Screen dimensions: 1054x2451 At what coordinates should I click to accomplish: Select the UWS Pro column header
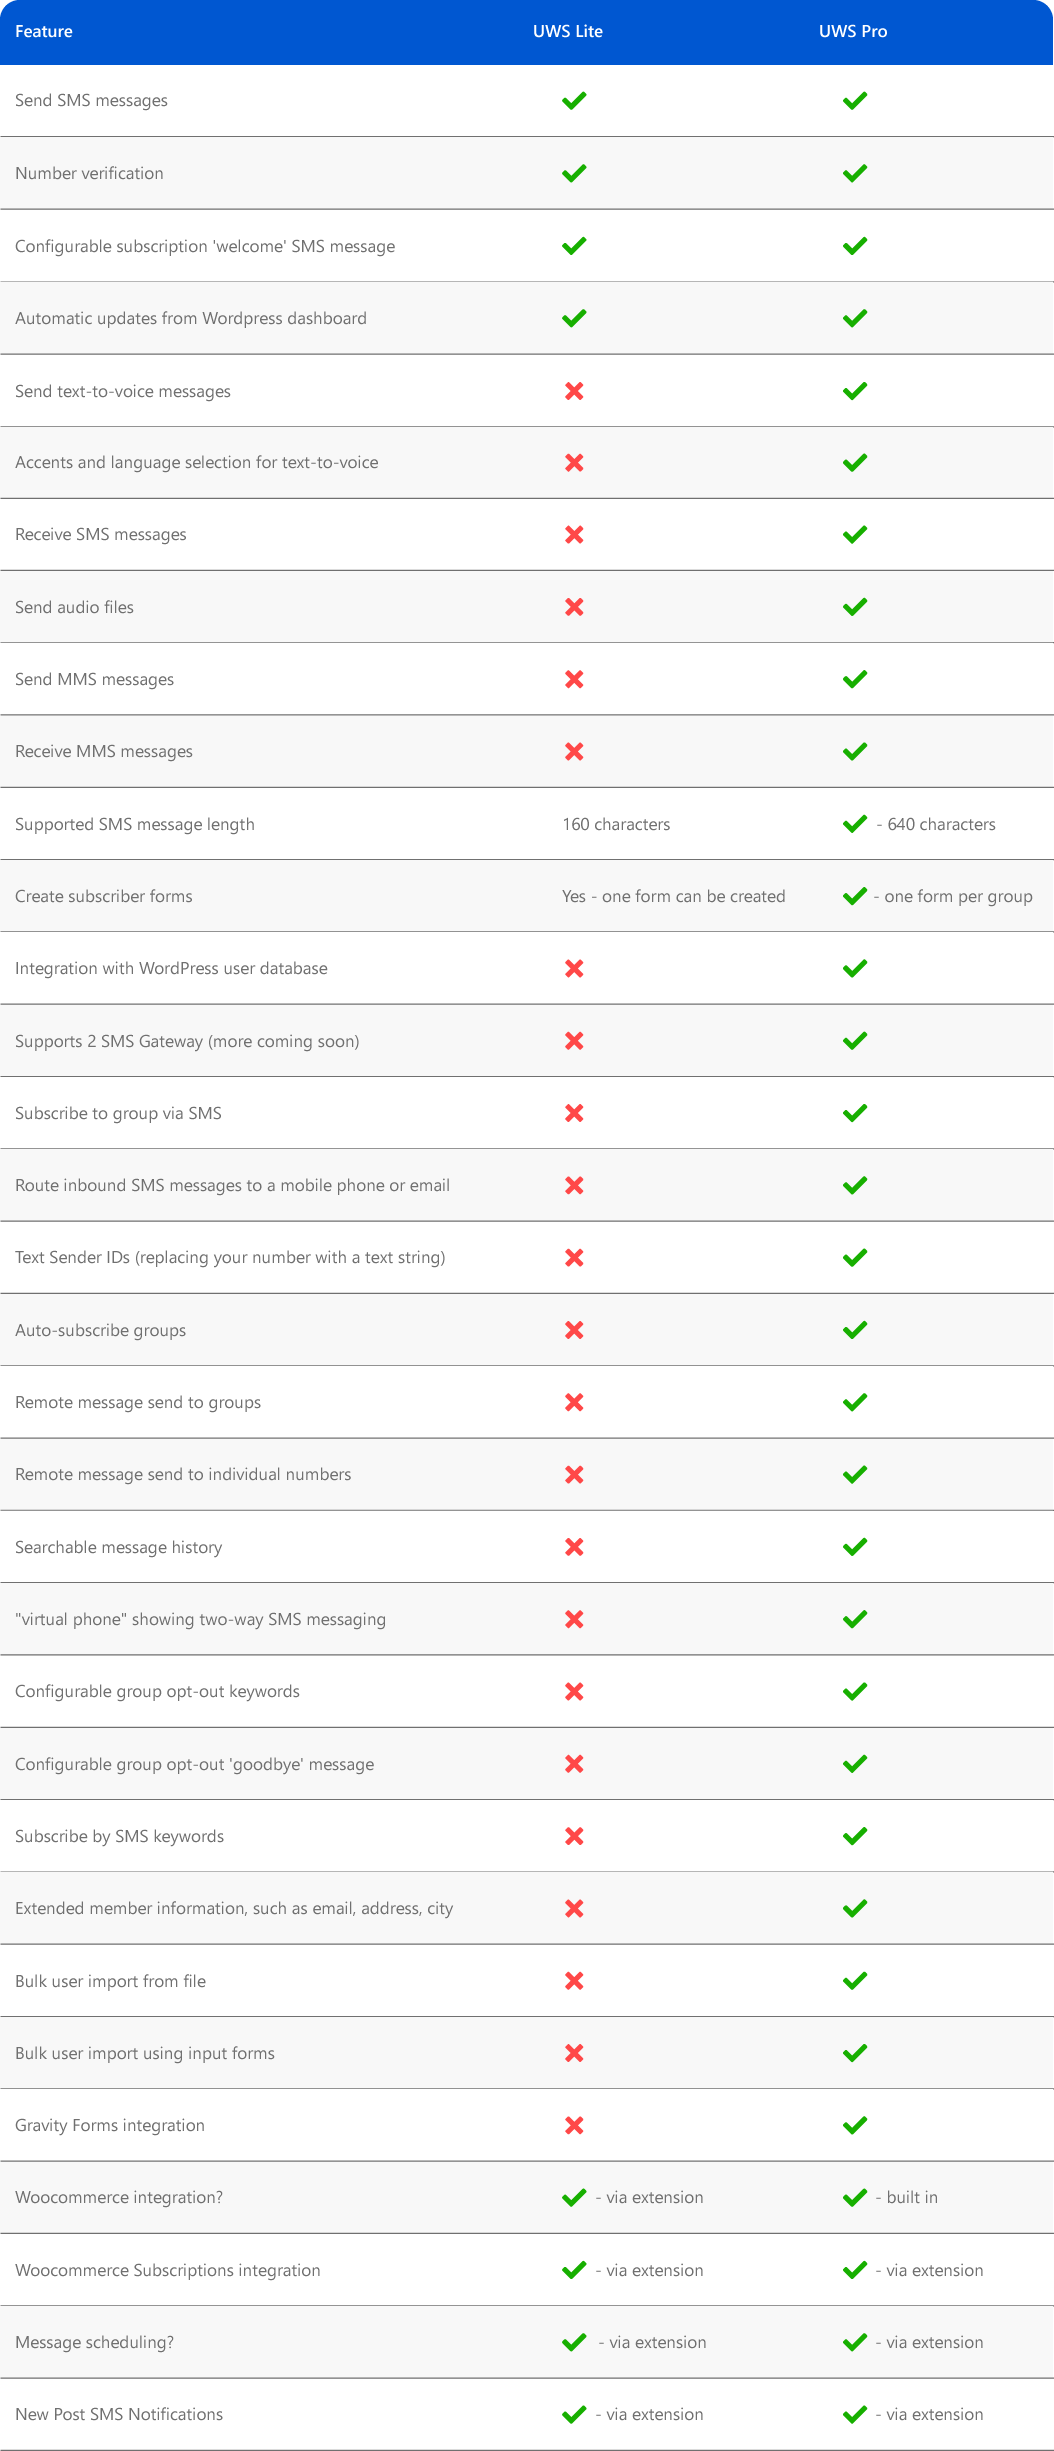853,31
